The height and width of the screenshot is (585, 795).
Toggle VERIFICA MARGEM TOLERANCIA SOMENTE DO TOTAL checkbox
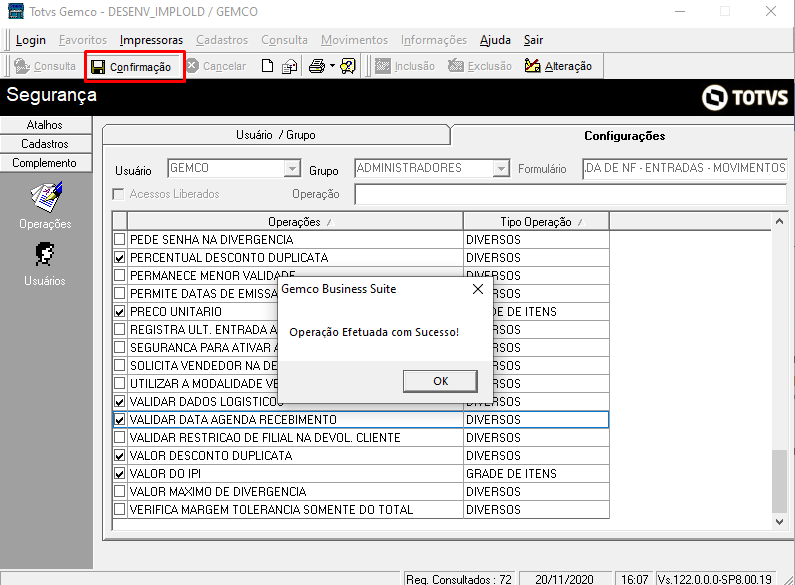120,509
